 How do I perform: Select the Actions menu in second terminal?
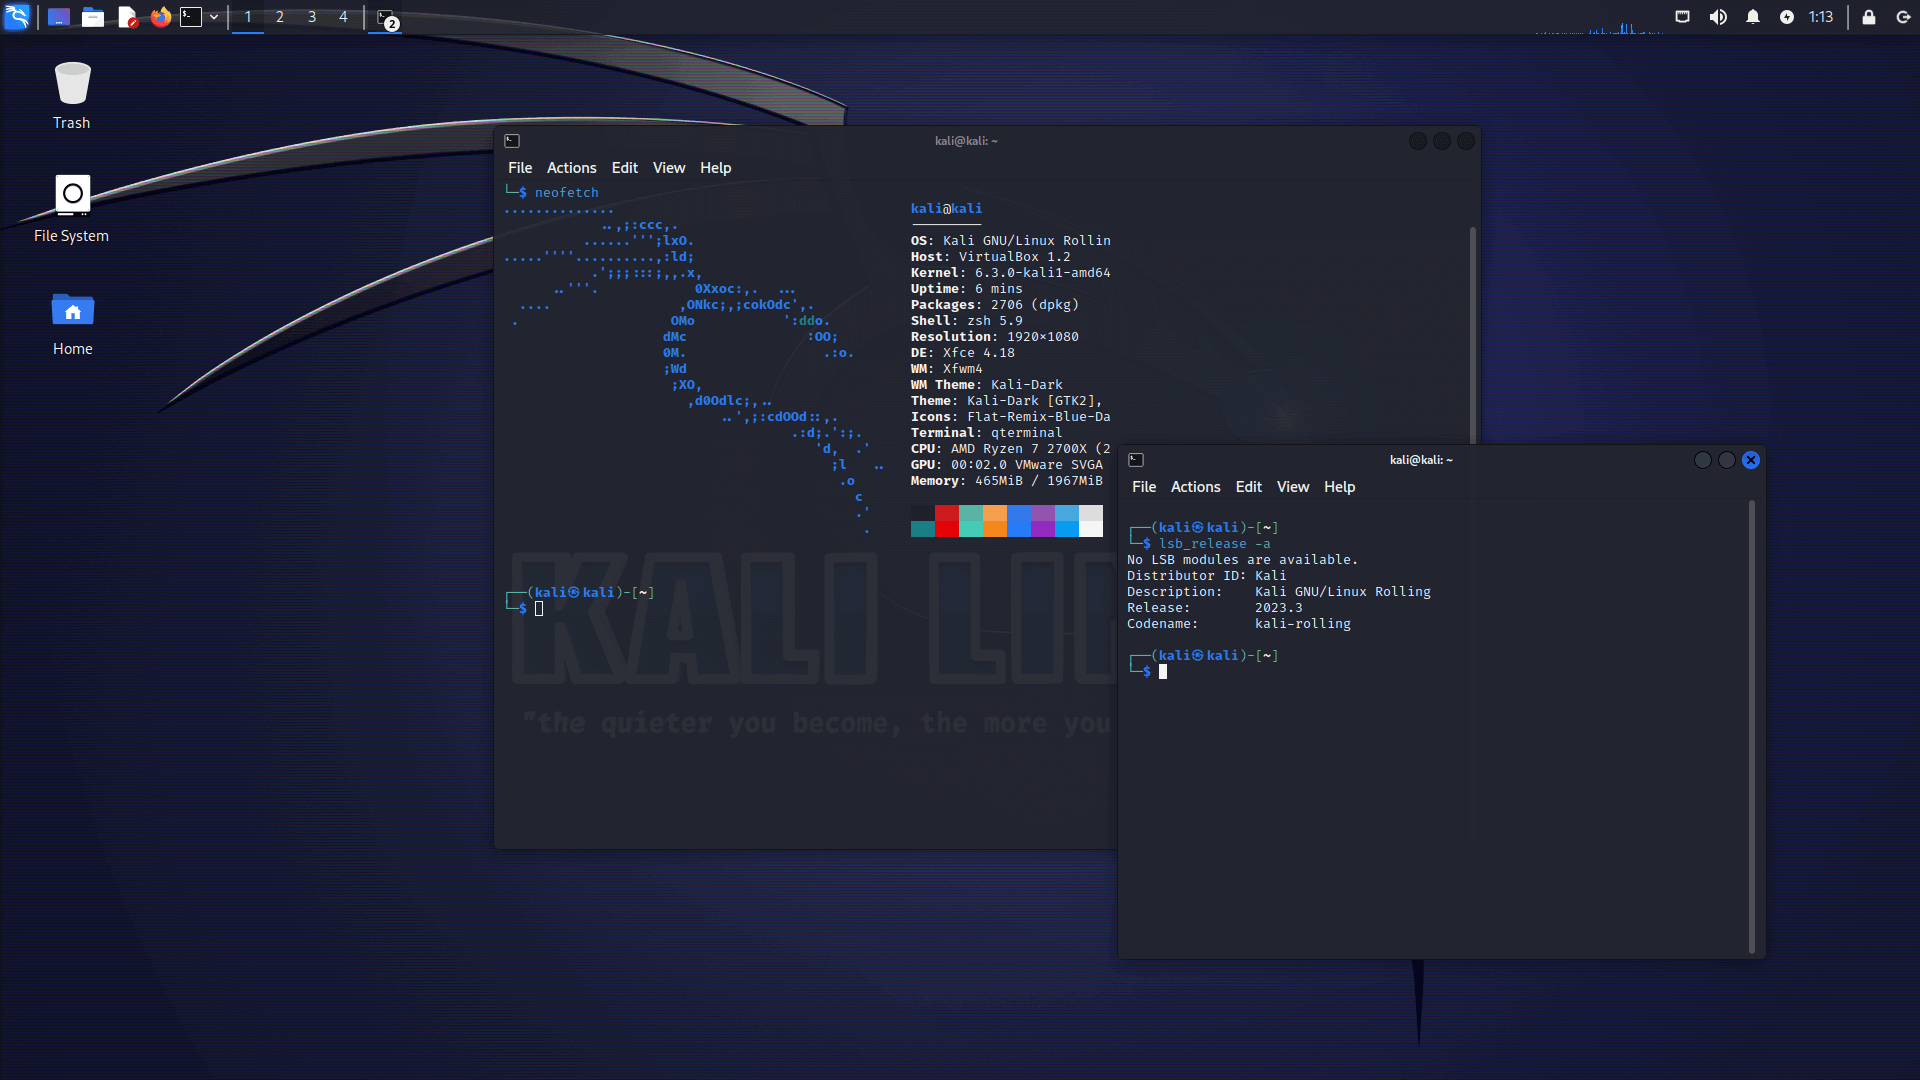(1195, 487)
